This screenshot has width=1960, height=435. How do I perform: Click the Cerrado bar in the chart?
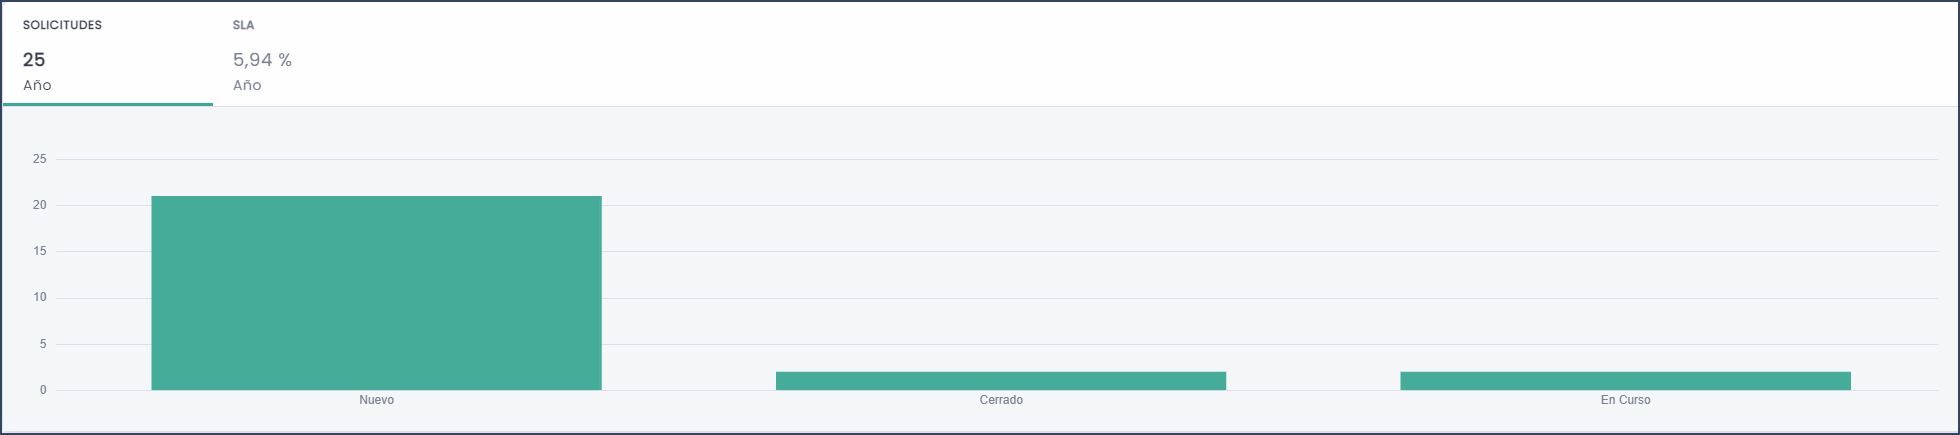(x=1001, y=381)
